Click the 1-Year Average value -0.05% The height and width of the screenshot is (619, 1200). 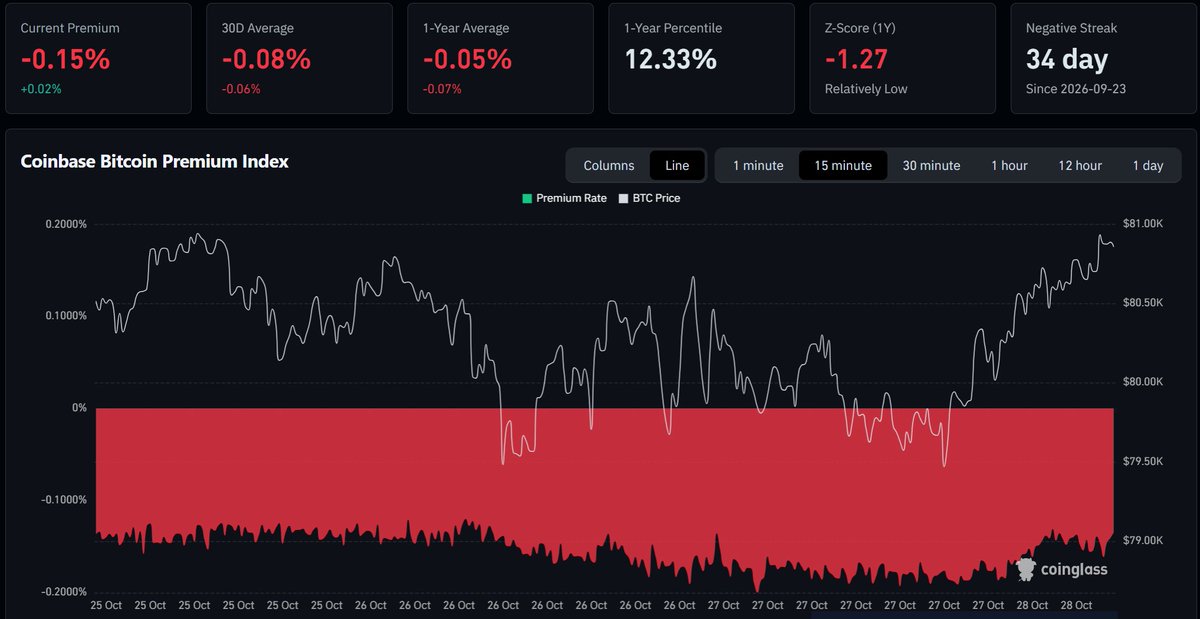(467, 59)
